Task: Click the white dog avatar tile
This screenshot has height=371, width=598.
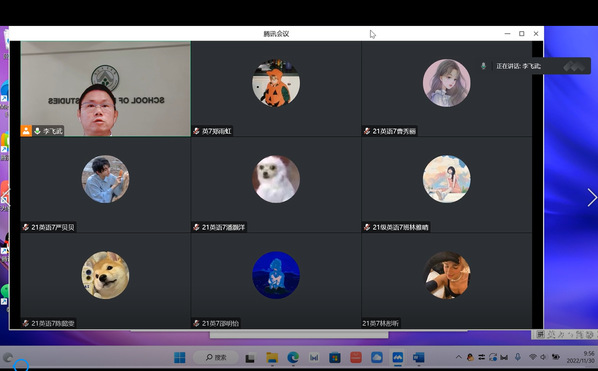Action: pos(276,185)
